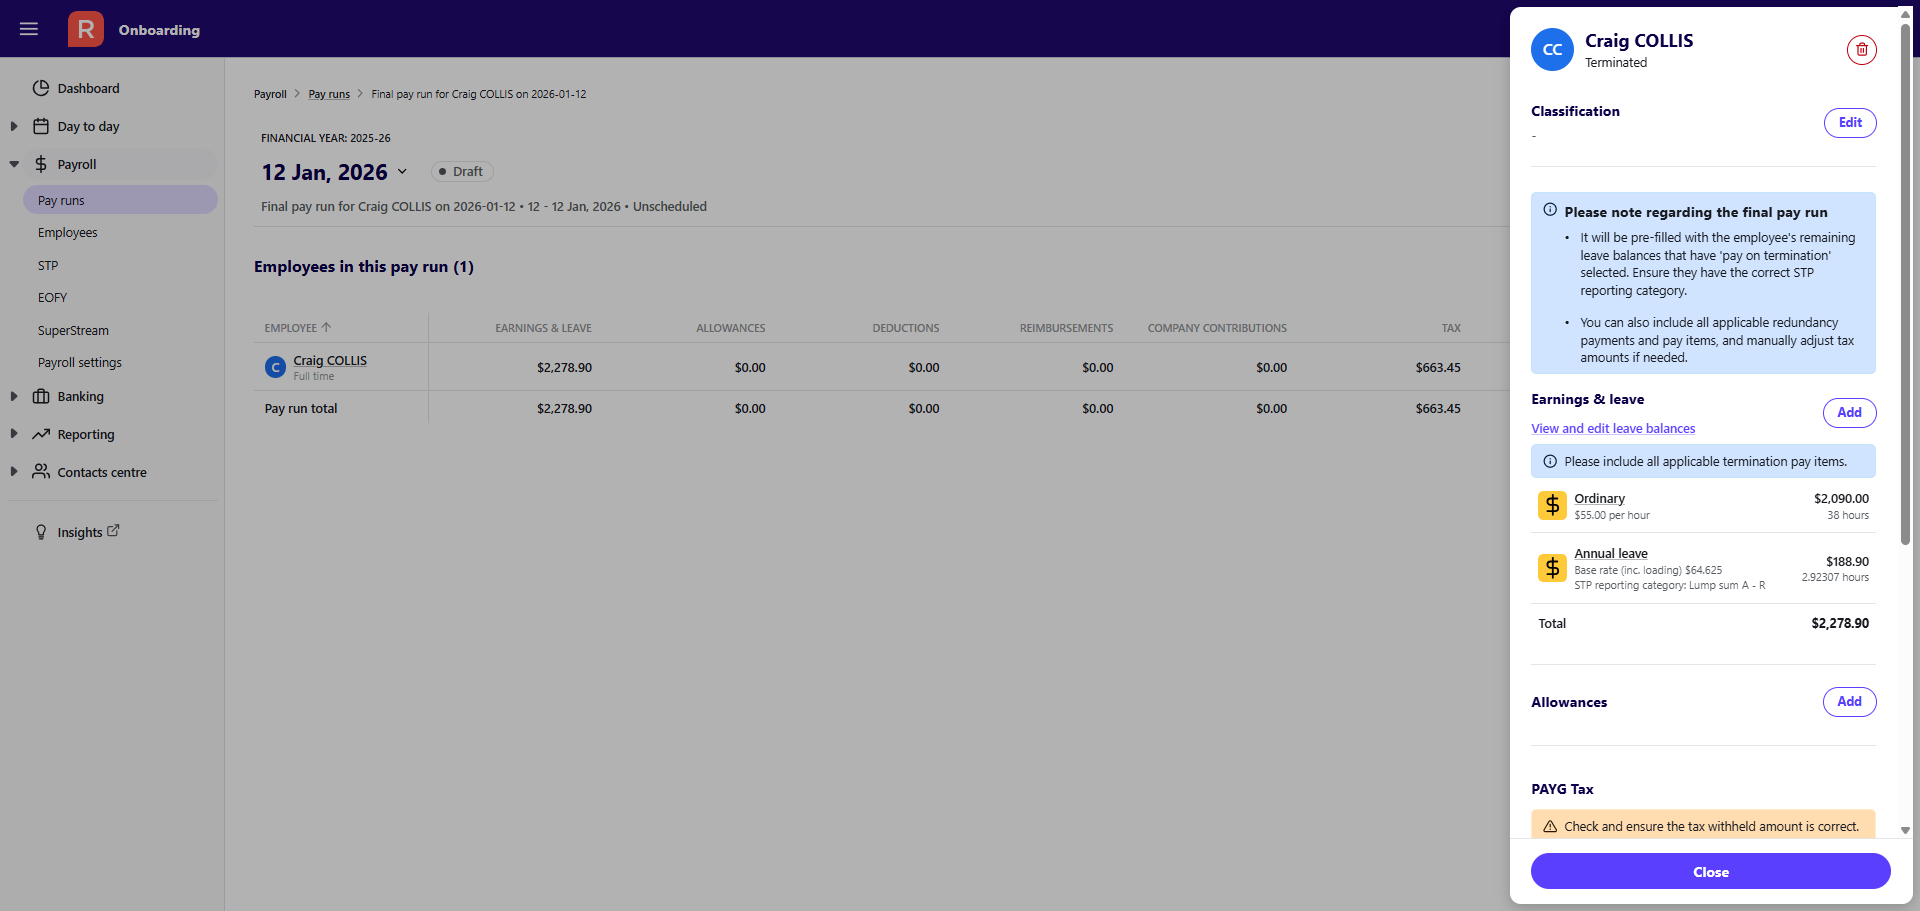Click the Deductions column header

click(906, 328)
